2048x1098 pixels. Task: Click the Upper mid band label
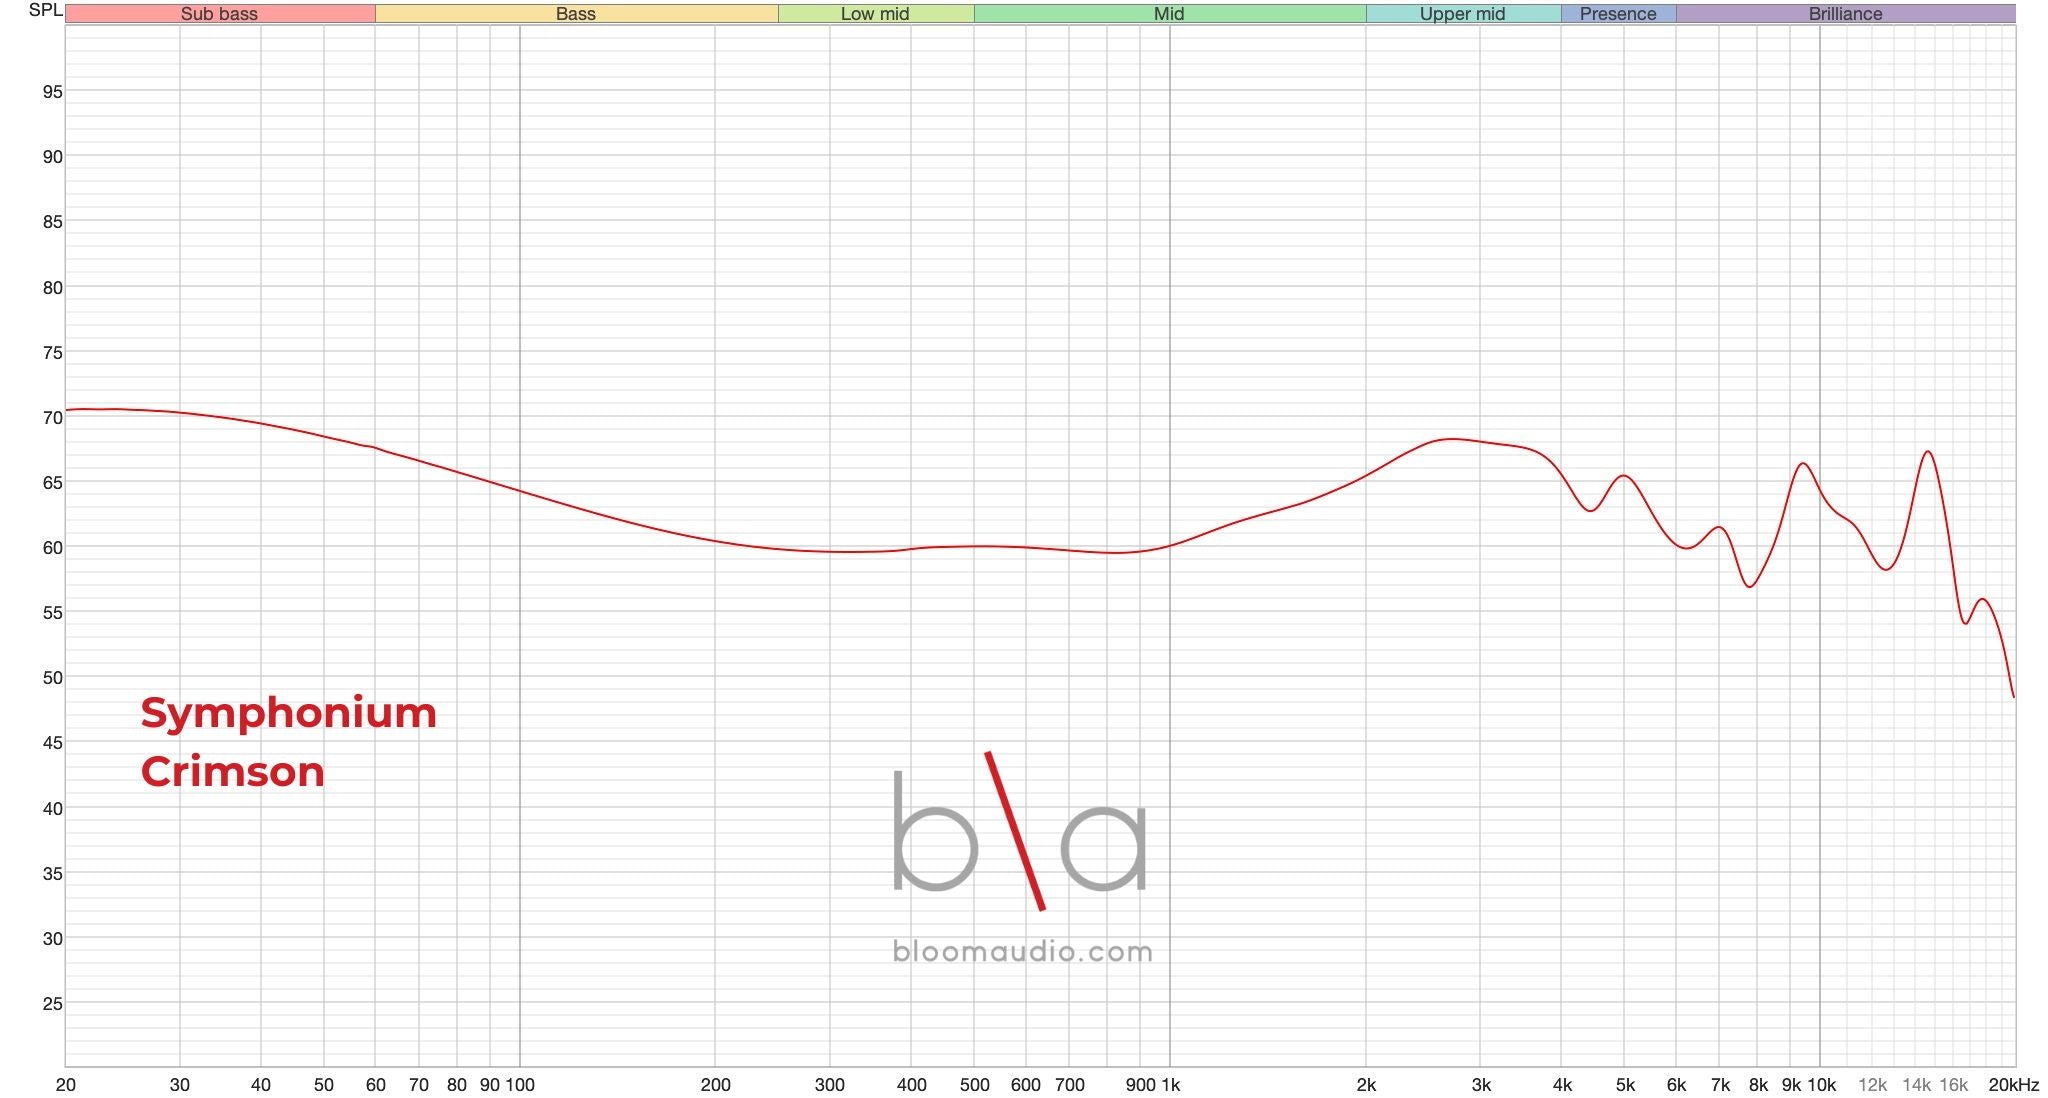[1462, 14]
